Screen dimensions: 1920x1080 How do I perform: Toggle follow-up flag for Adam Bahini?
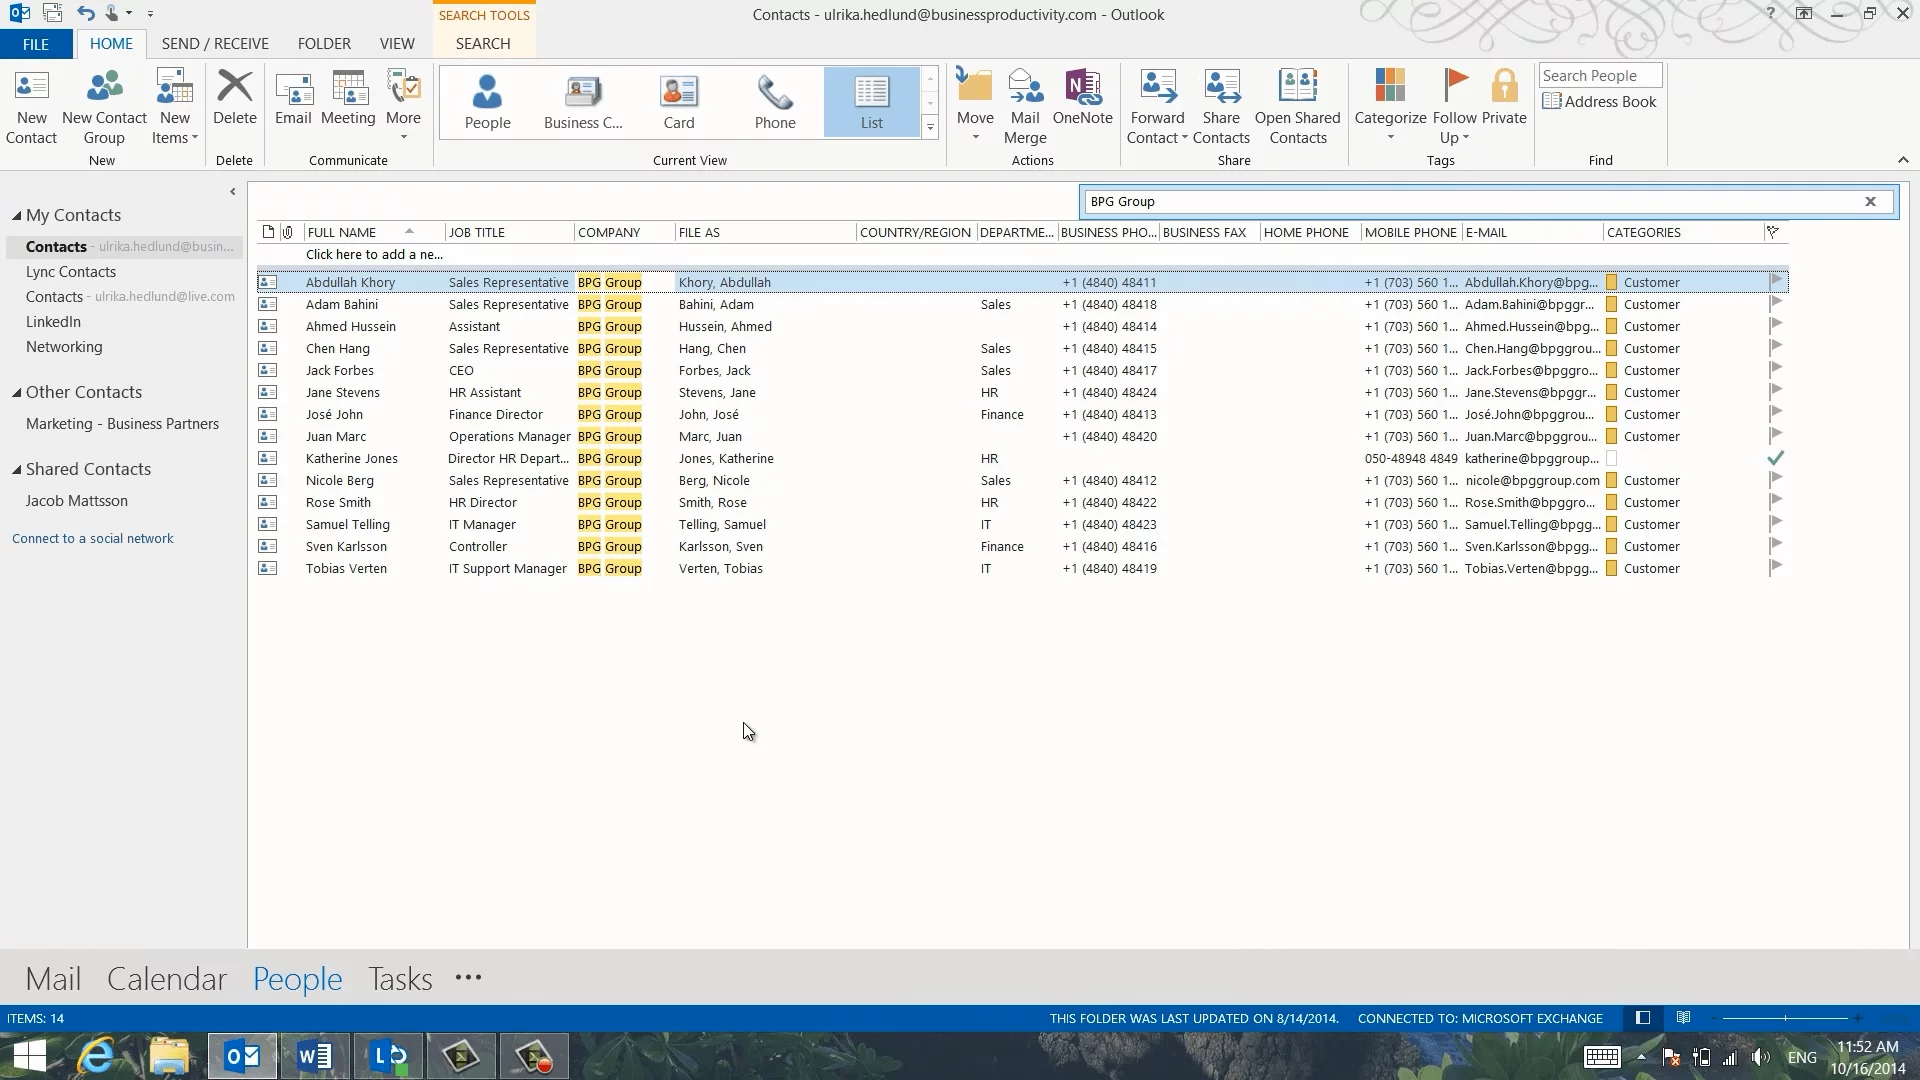(1776, 304)
